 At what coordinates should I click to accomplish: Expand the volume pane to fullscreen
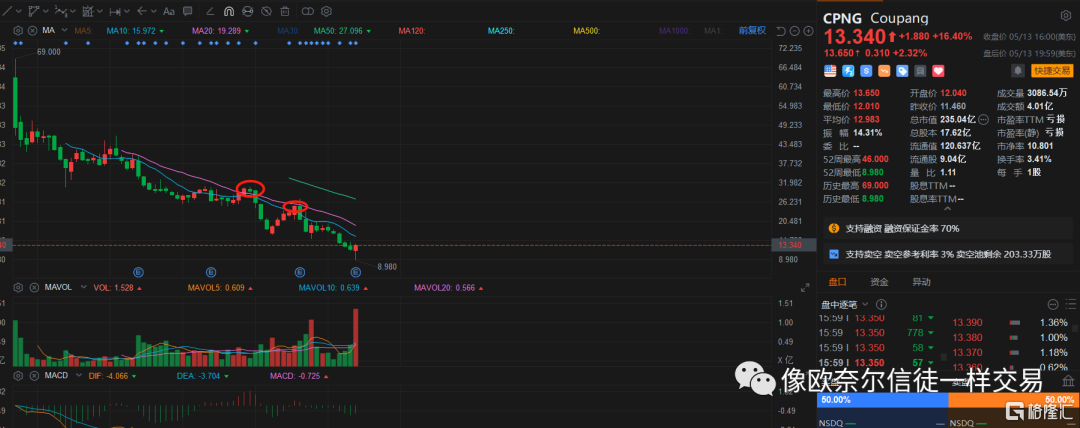(x=804, y=287)
